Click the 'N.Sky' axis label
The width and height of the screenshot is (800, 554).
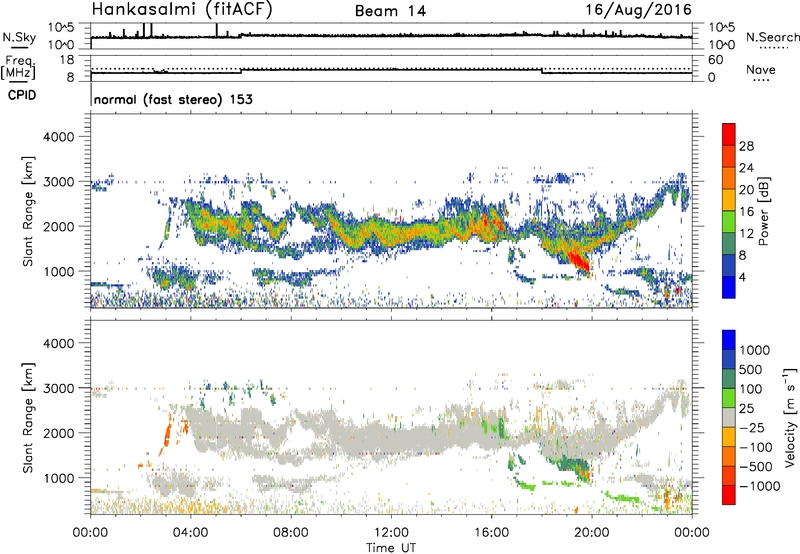point(19,37)
